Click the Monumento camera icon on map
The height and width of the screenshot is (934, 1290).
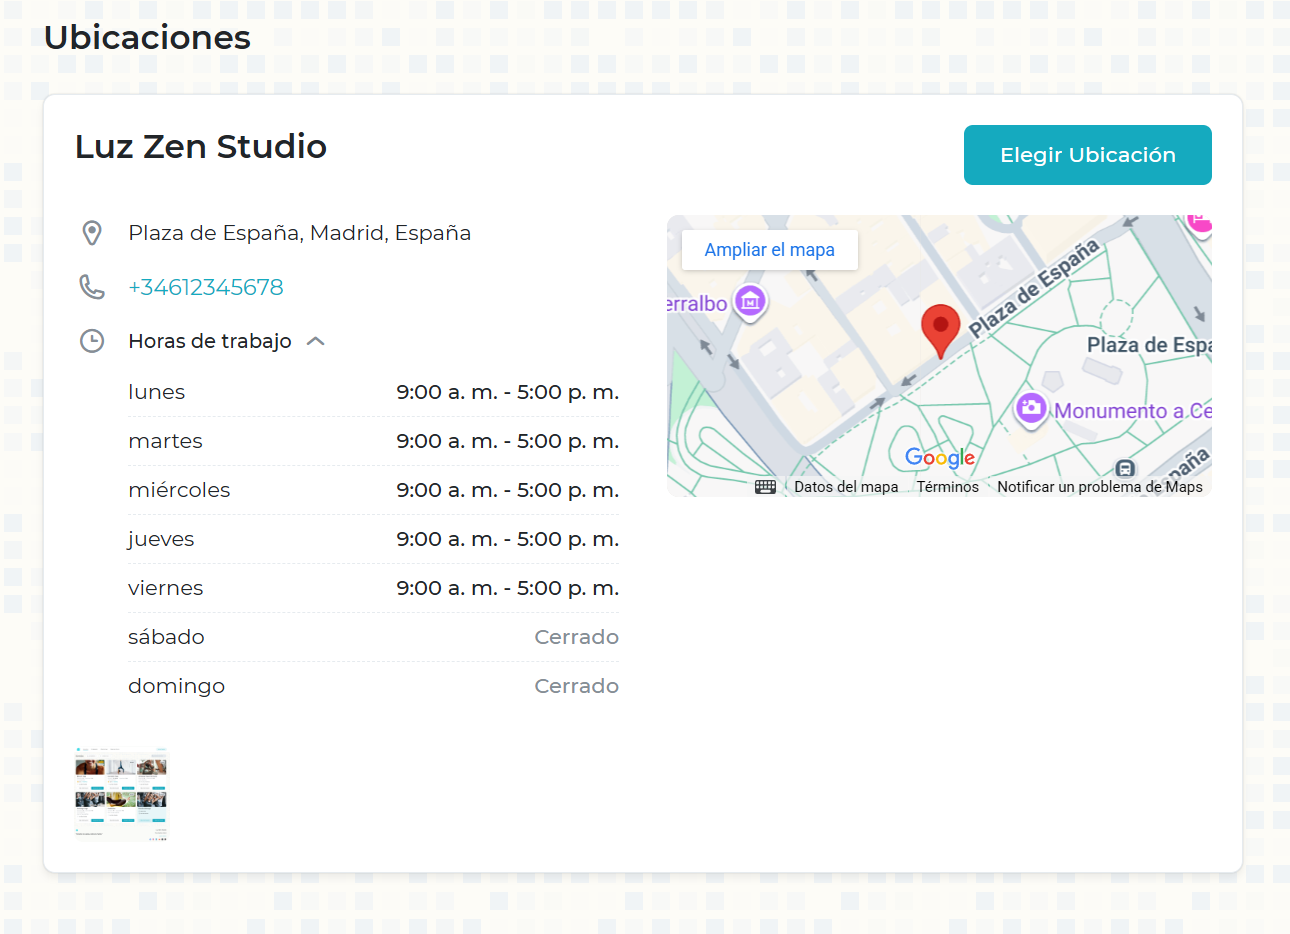click(x=1031, y=408)
